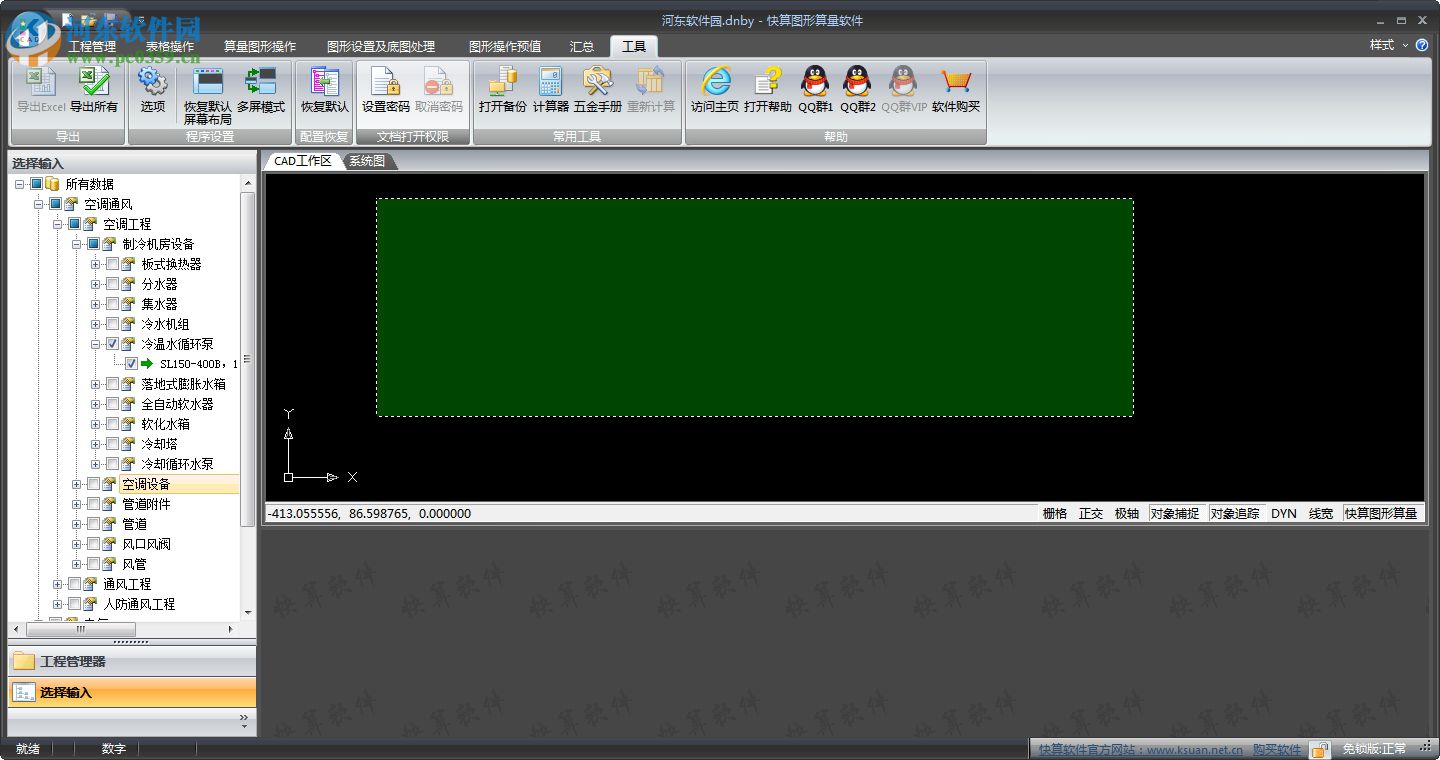
Task: Expand the 人防通风工程 tree node
Action: coord(58,604)
